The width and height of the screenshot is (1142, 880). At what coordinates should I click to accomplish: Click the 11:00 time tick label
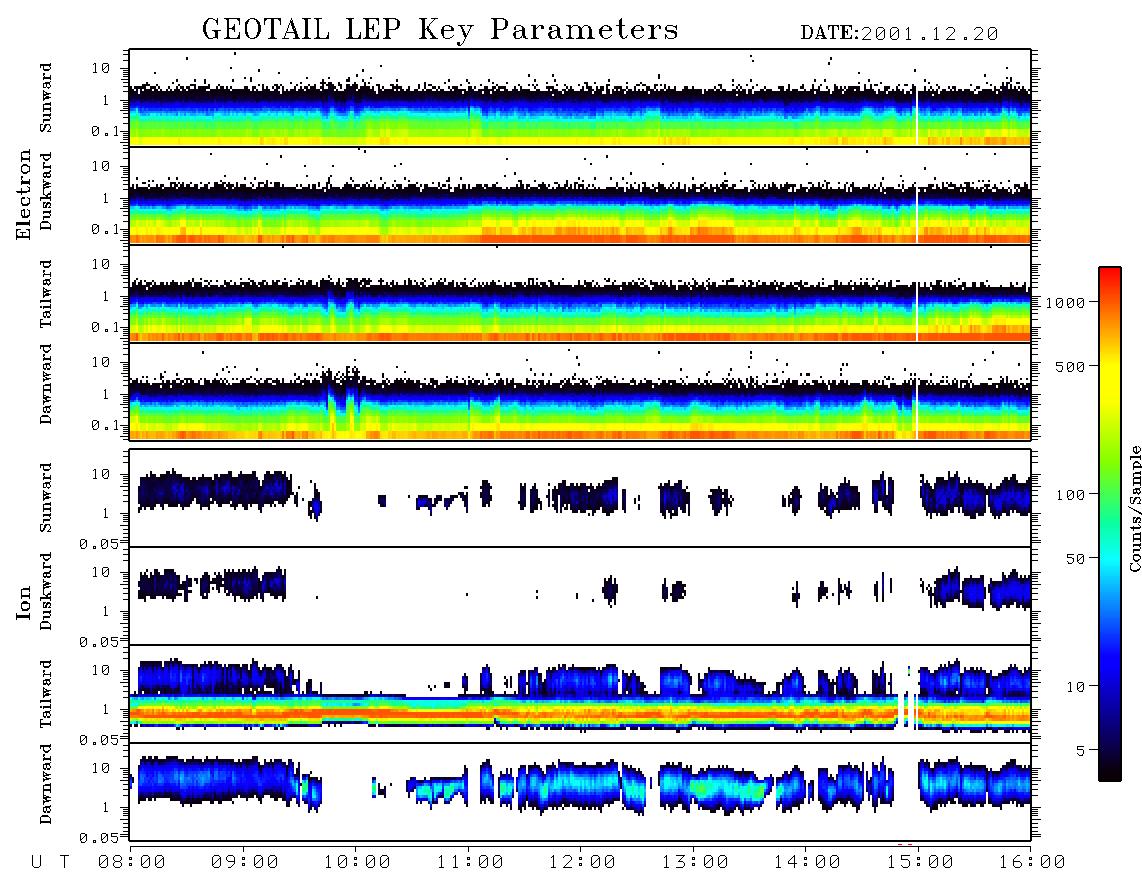(x=470, y=862)
